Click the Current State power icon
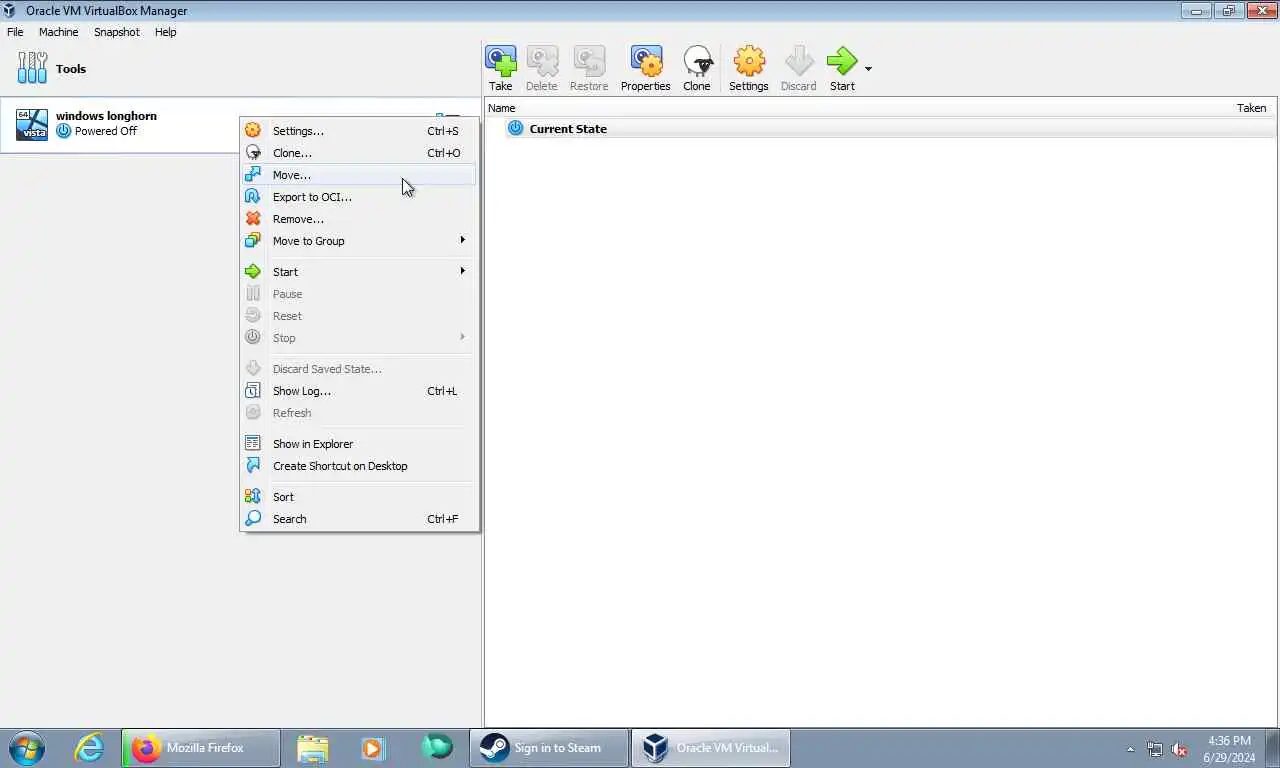The width and height of the screenshot is (1280, 768). (515, 128)
